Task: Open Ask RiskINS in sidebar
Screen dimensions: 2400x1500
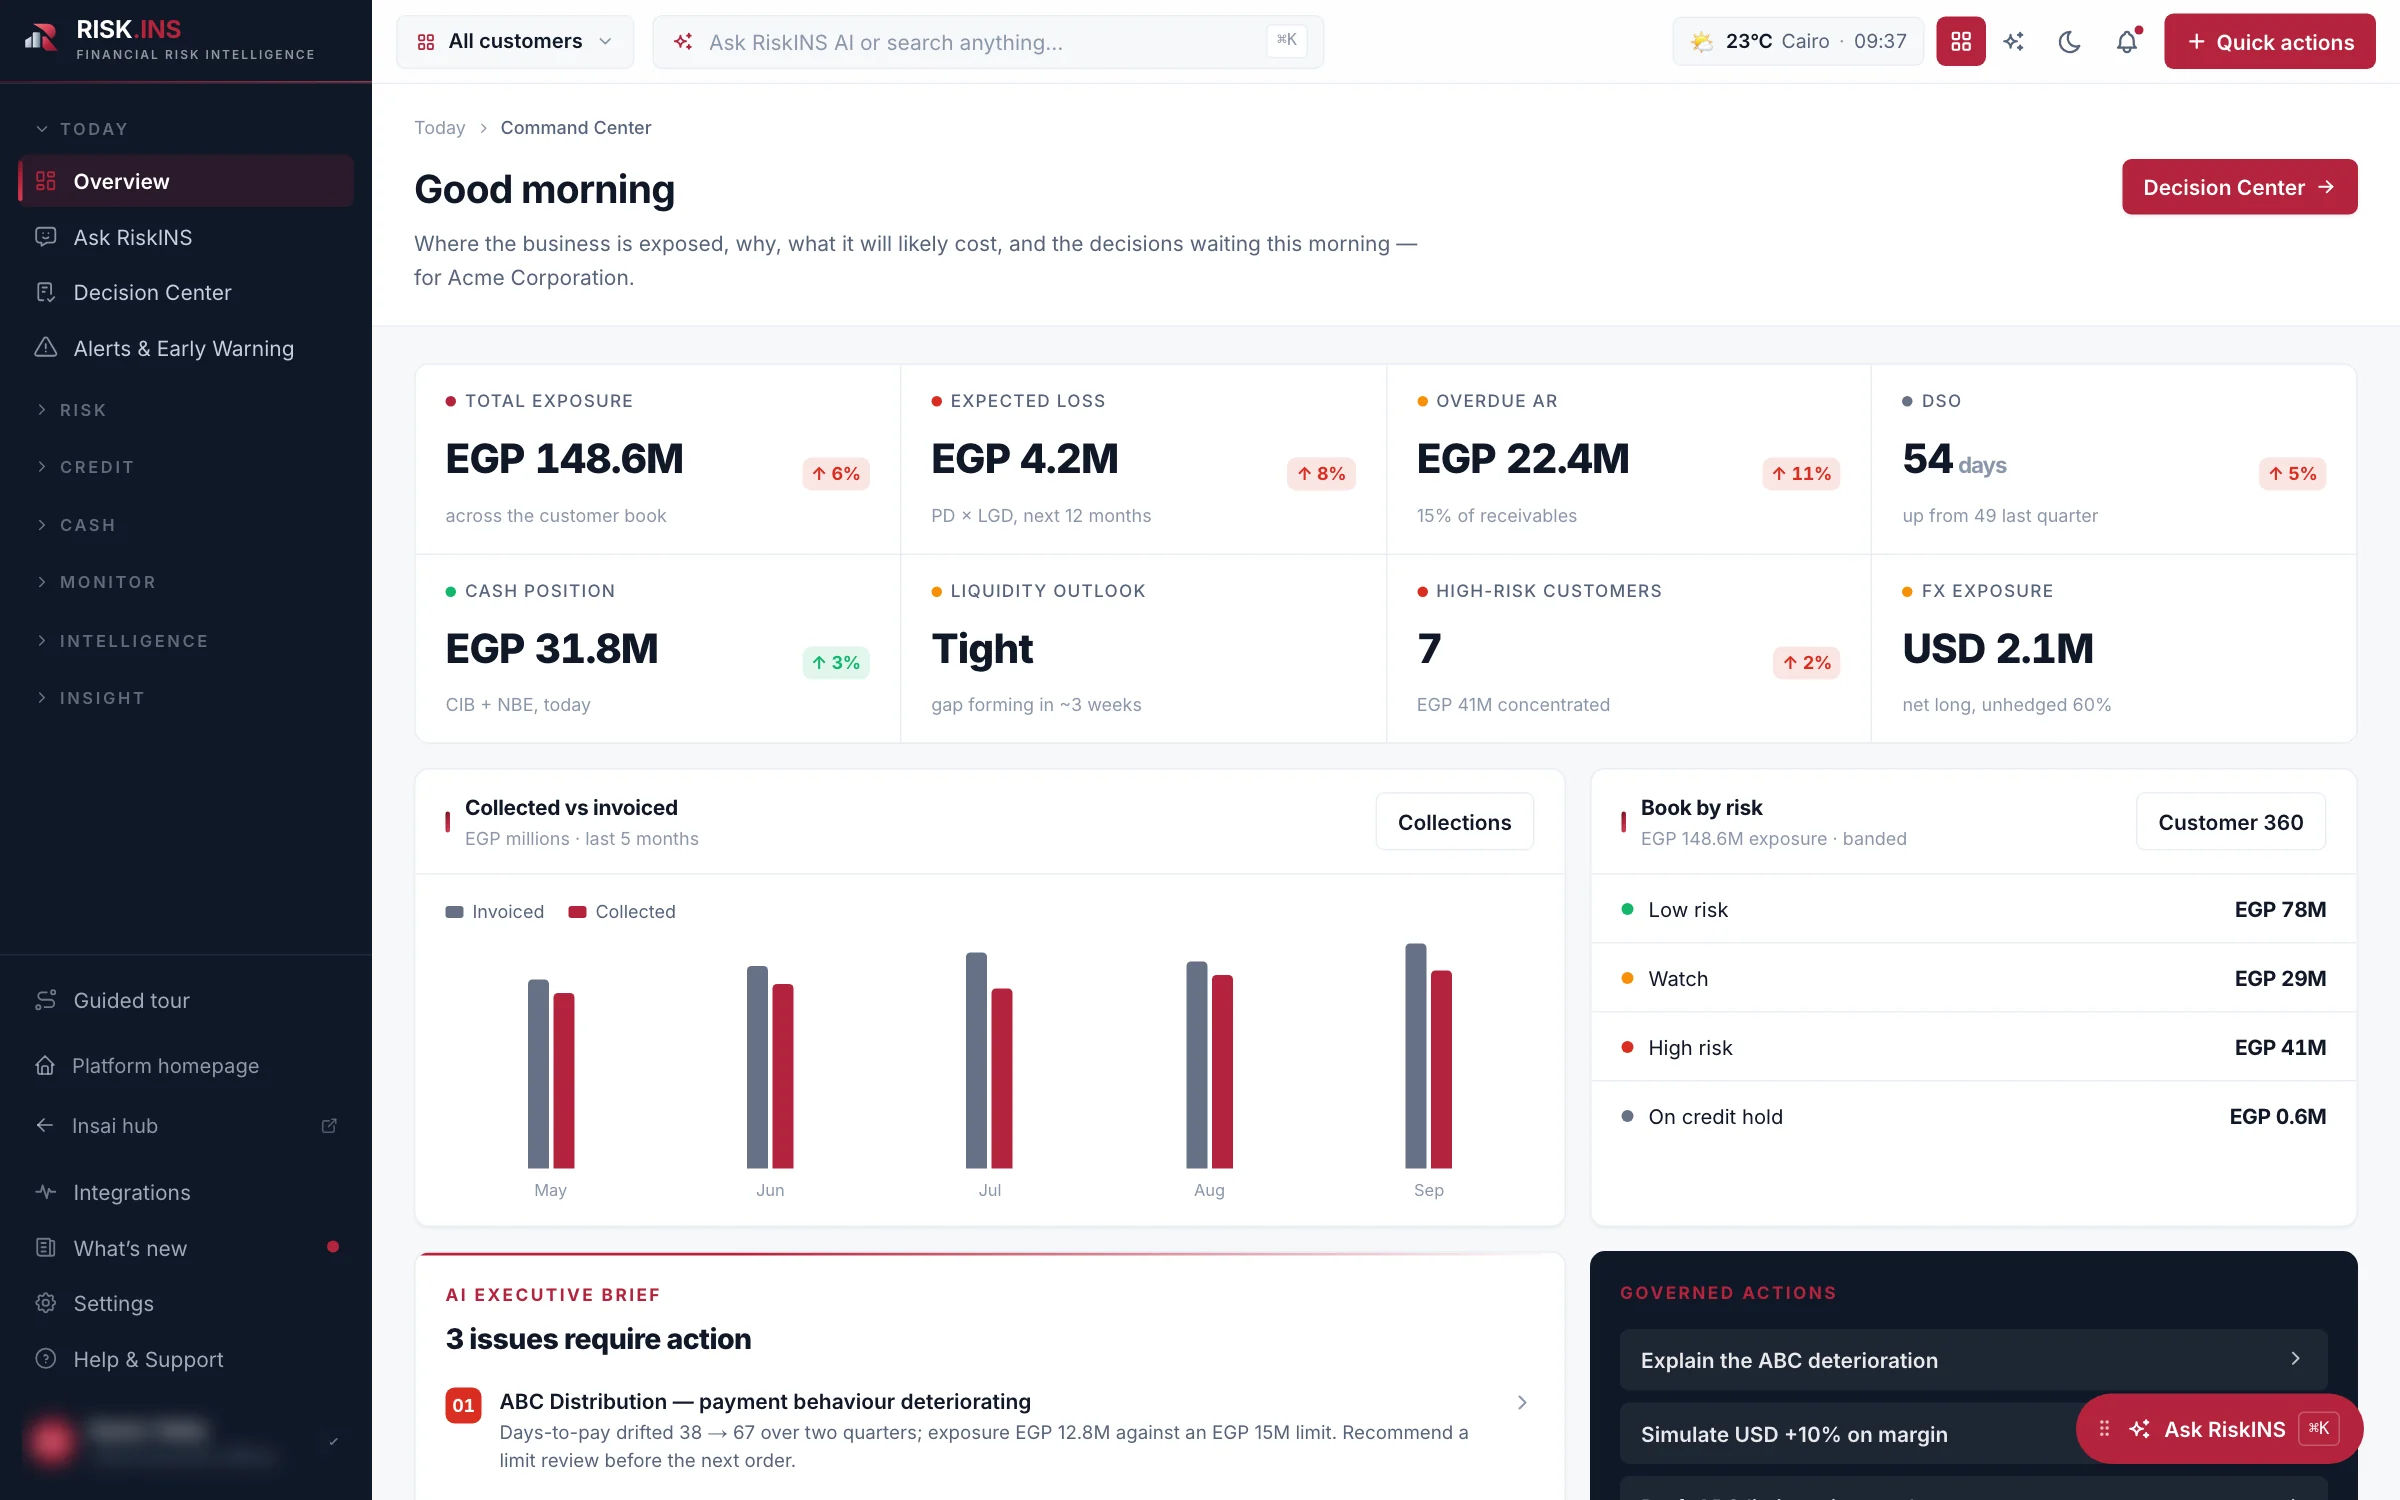Action: (186, 237)
